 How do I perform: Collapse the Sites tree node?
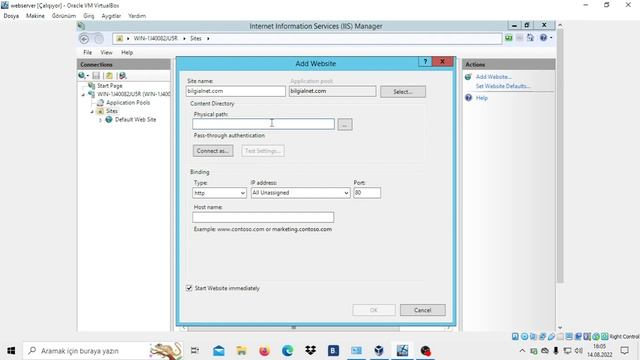[92, 111]
